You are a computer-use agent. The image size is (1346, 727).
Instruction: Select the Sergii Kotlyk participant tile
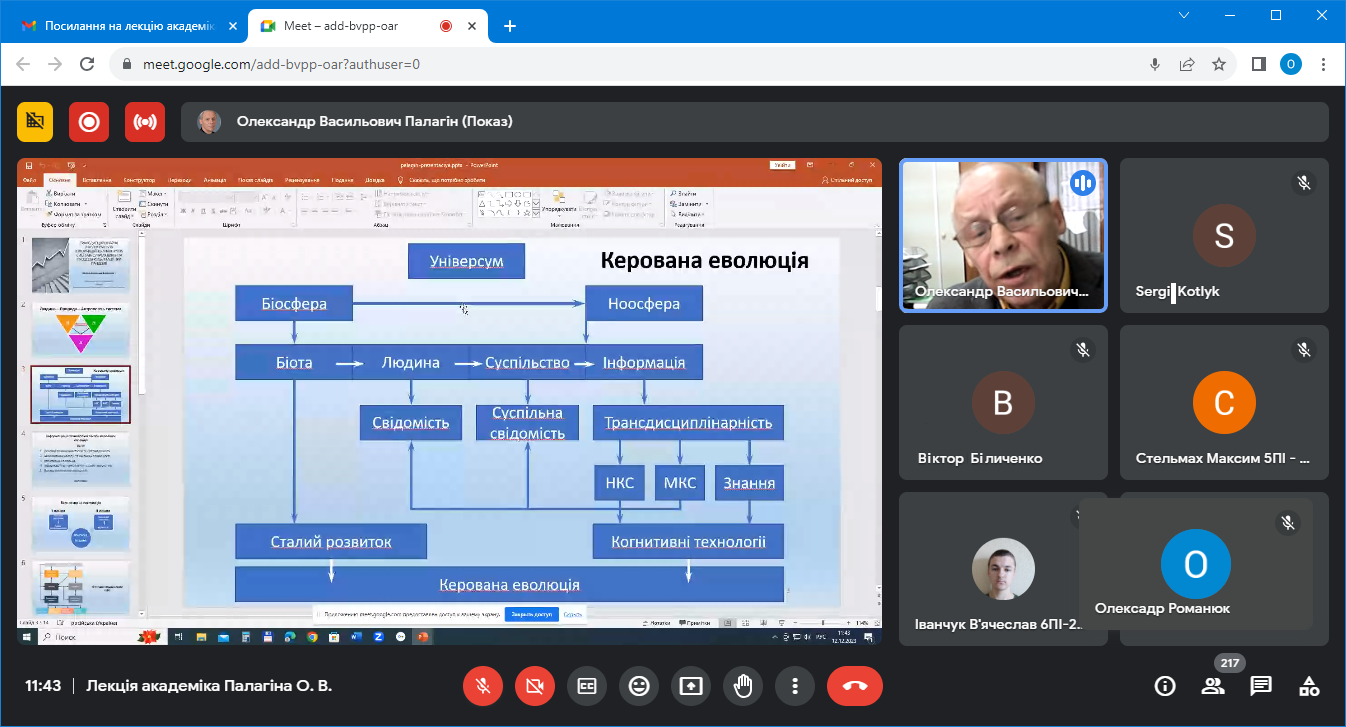[1224, 235]
